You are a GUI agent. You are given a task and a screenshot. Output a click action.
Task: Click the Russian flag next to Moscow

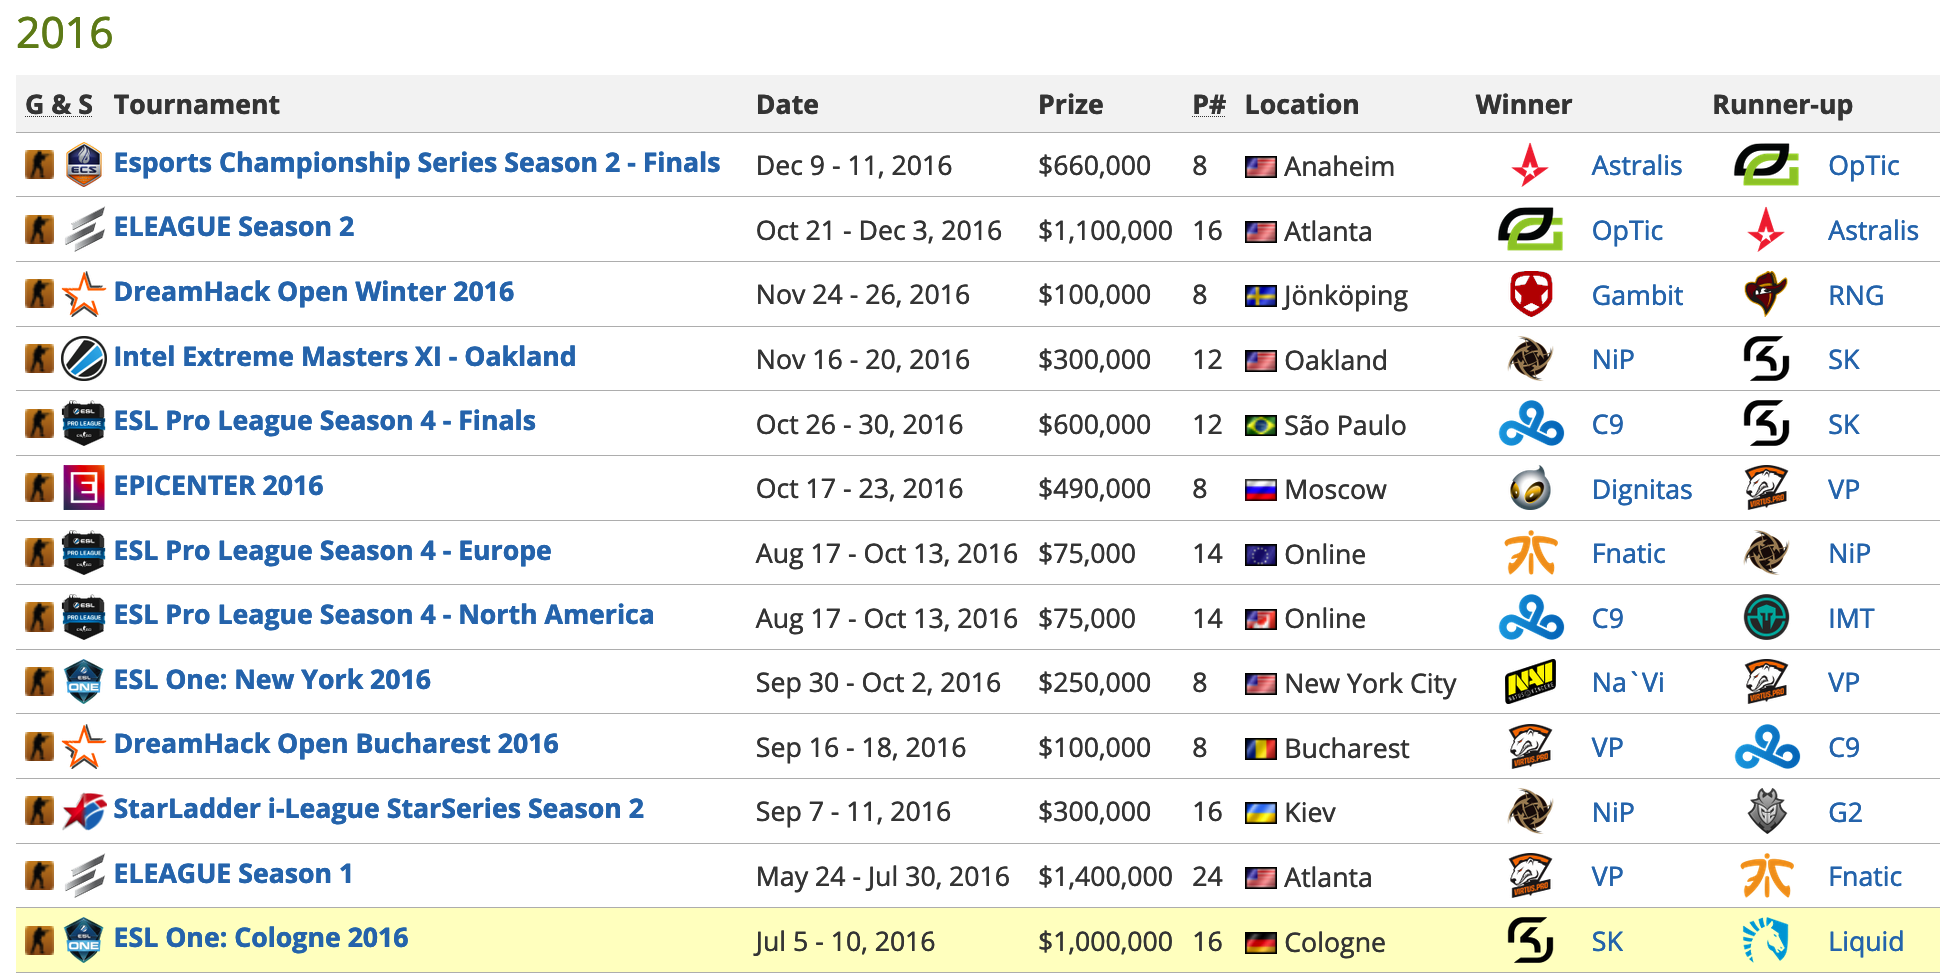(x=1260, y=490)
